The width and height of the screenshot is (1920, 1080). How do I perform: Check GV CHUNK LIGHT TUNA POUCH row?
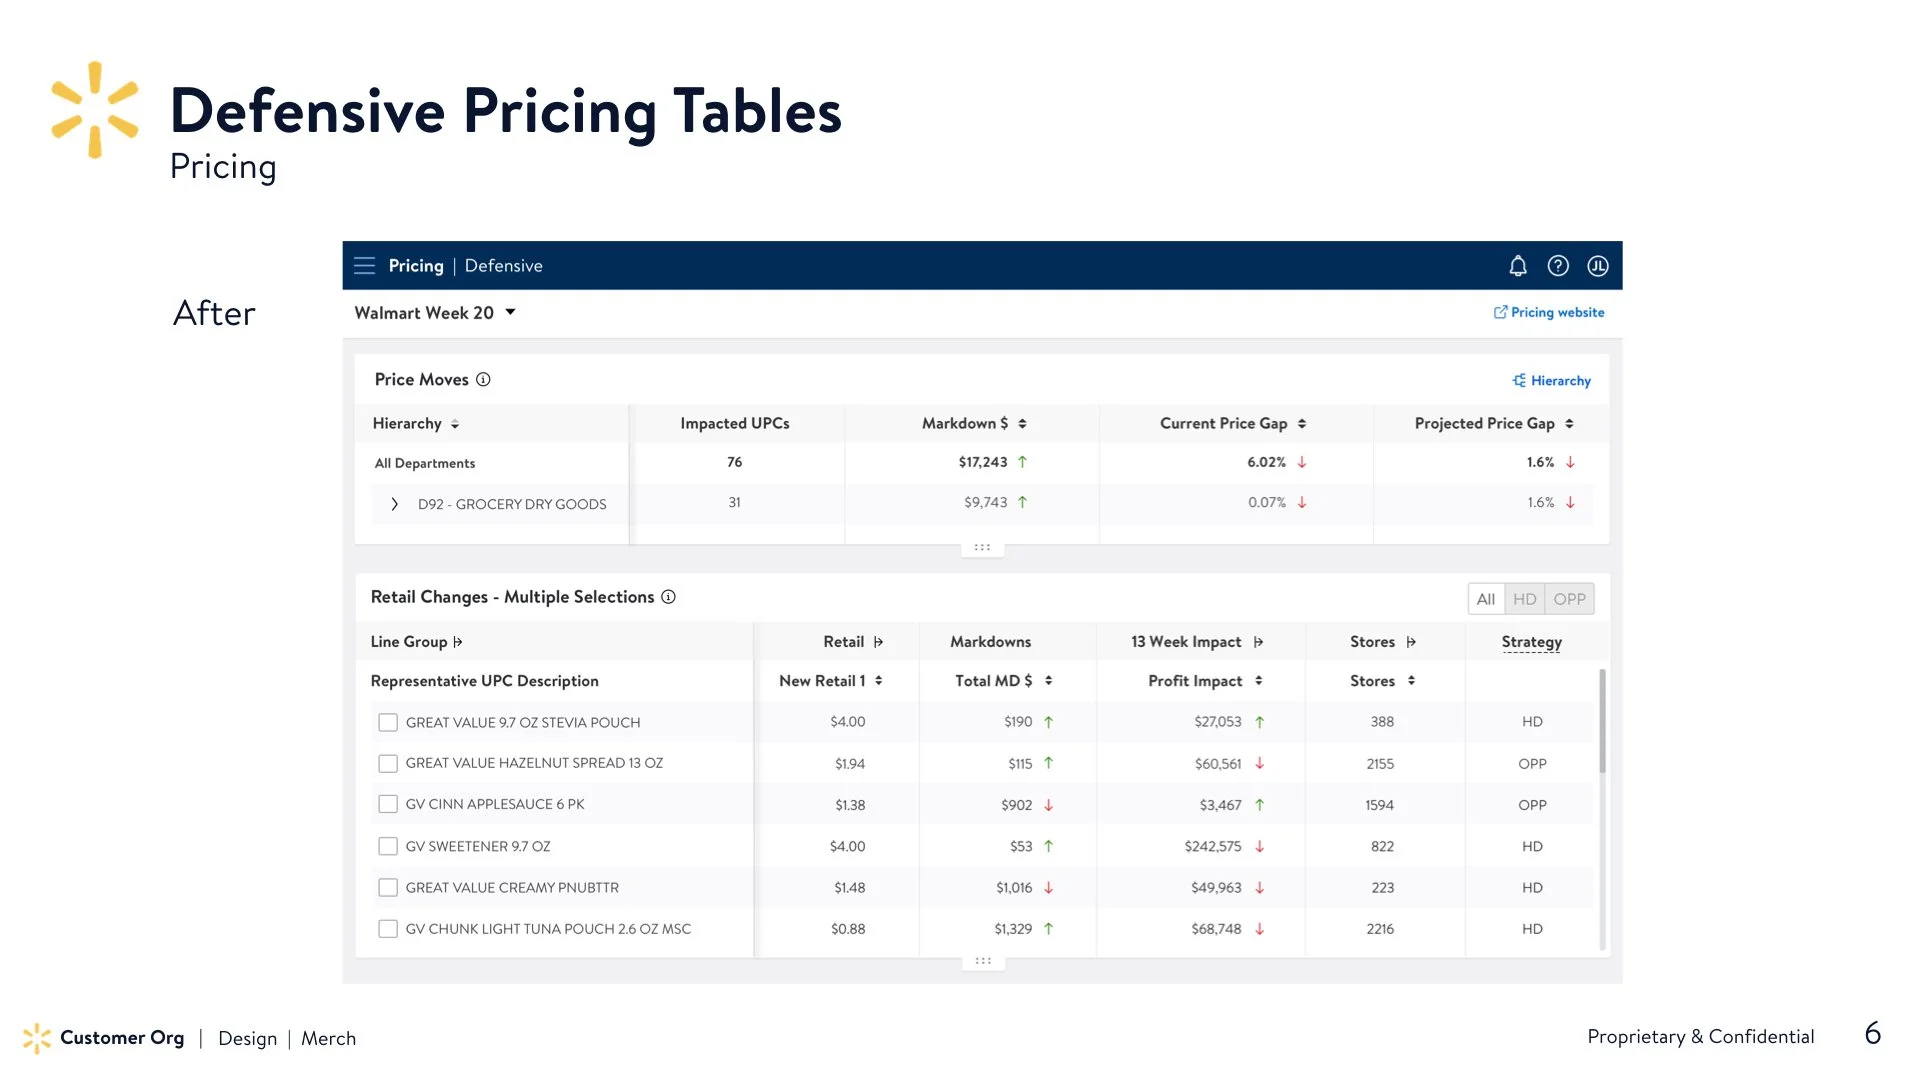pyautogui.click(x=388, y=929)
